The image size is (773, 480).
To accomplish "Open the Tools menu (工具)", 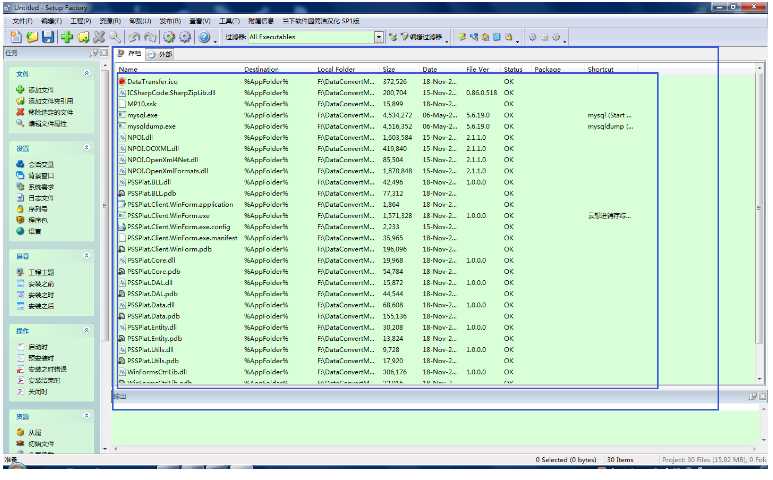I will [229, 21].
